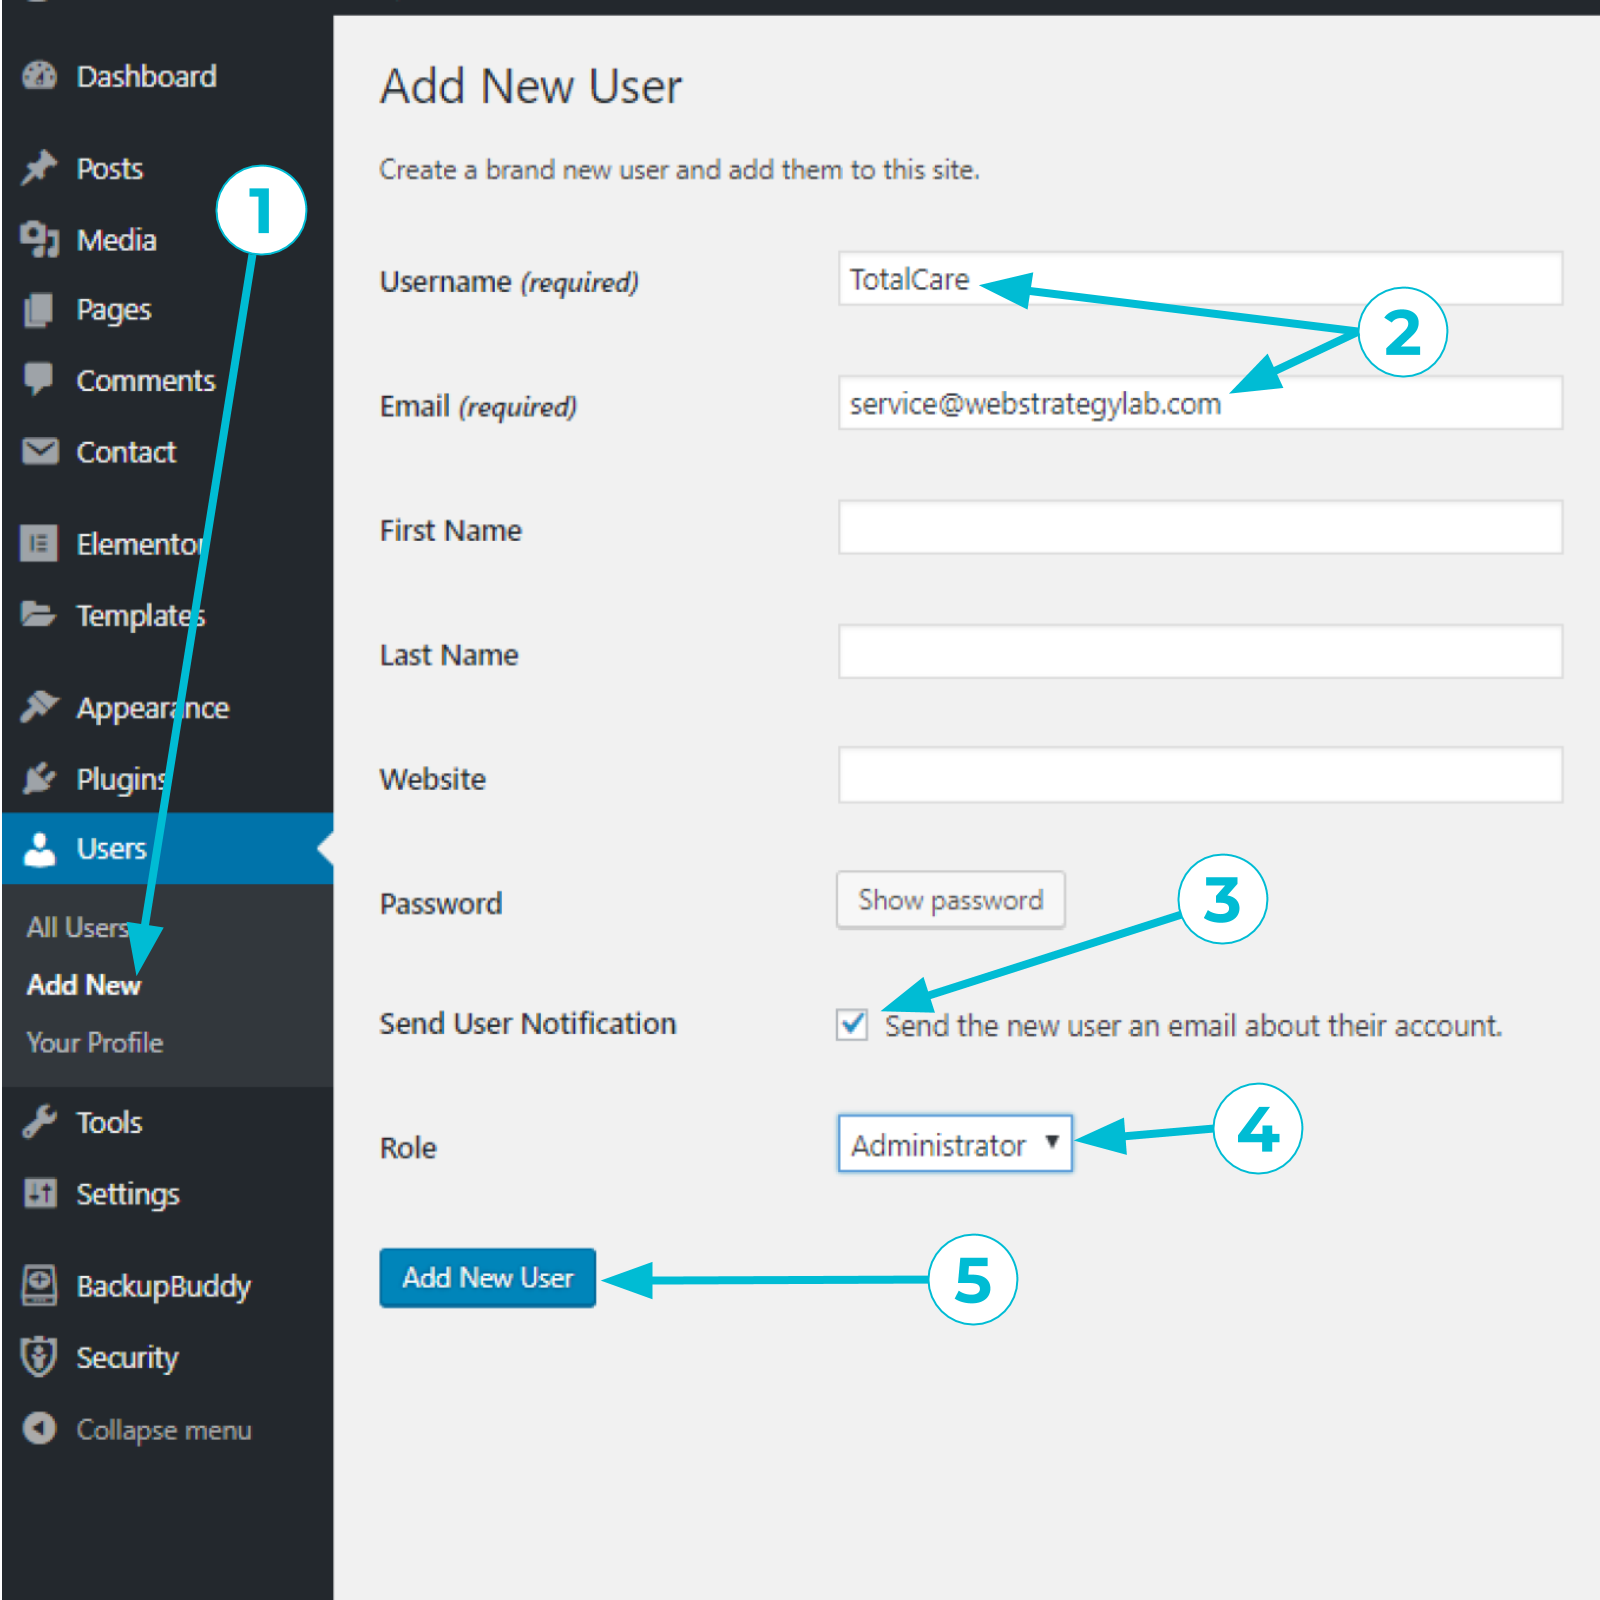Focus the Username field containing TotalCare
This screenshot has height=1600, width=1600.
tap(1201, 278)
